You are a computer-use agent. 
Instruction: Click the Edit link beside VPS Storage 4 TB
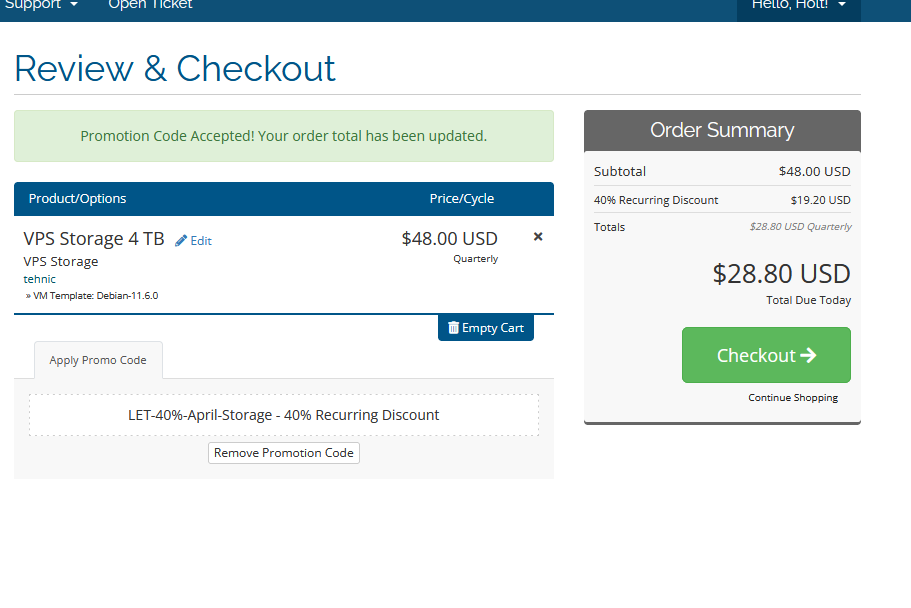coord(201,241)
